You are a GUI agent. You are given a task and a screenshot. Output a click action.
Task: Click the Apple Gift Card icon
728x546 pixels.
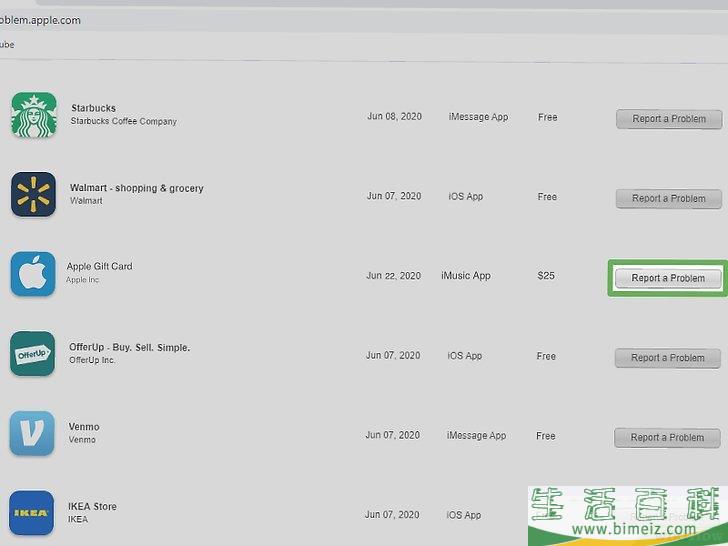[x=33, y=274]
